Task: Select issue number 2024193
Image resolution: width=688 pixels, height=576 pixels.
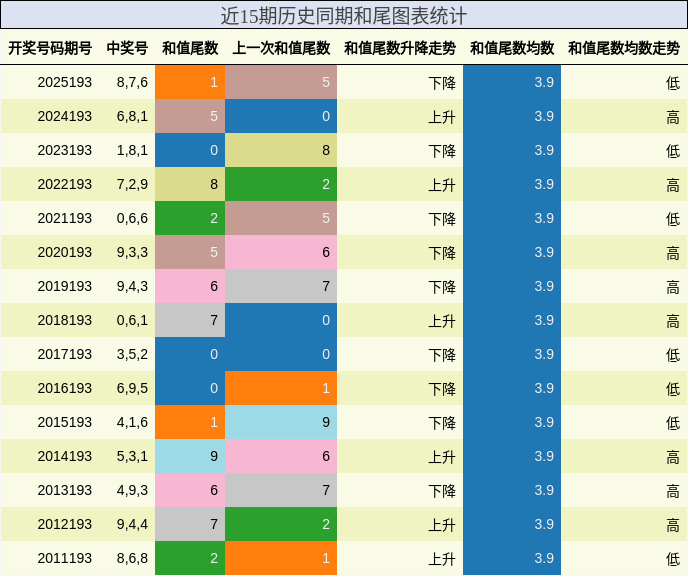Action: point(64,116)
